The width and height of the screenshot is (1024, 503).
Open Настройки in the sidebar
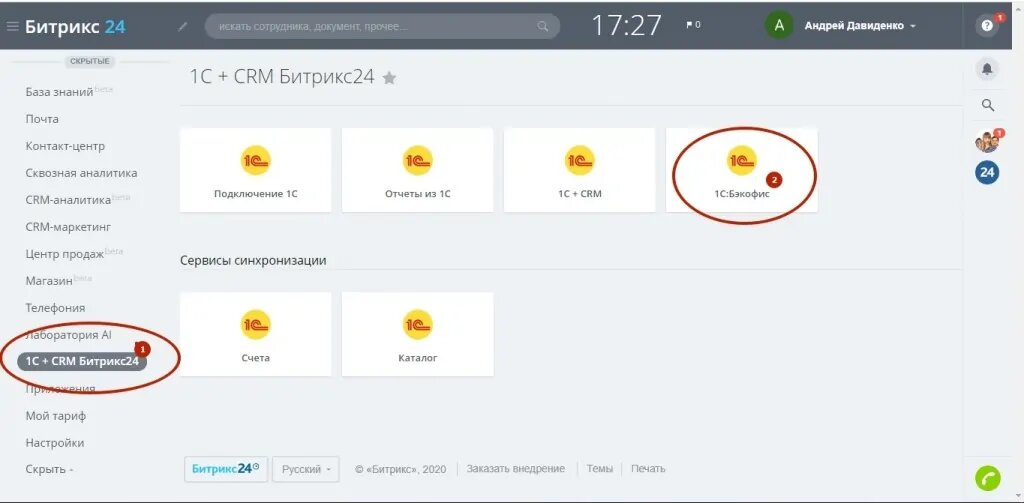pos(54,443)
